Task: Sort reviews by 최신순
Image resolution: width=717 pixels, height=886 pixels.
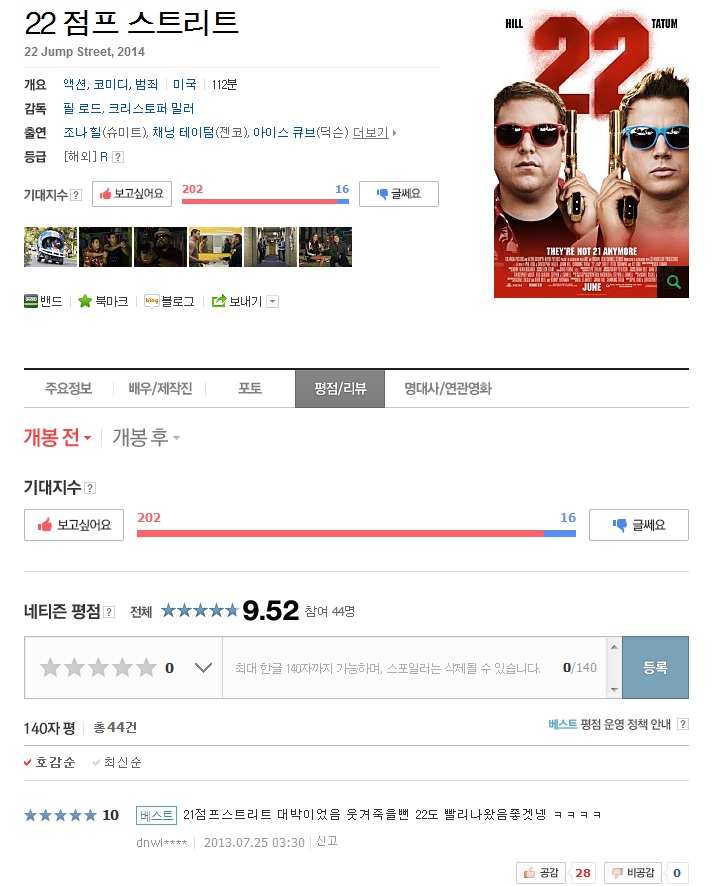Action: click(x=117, y=762)
